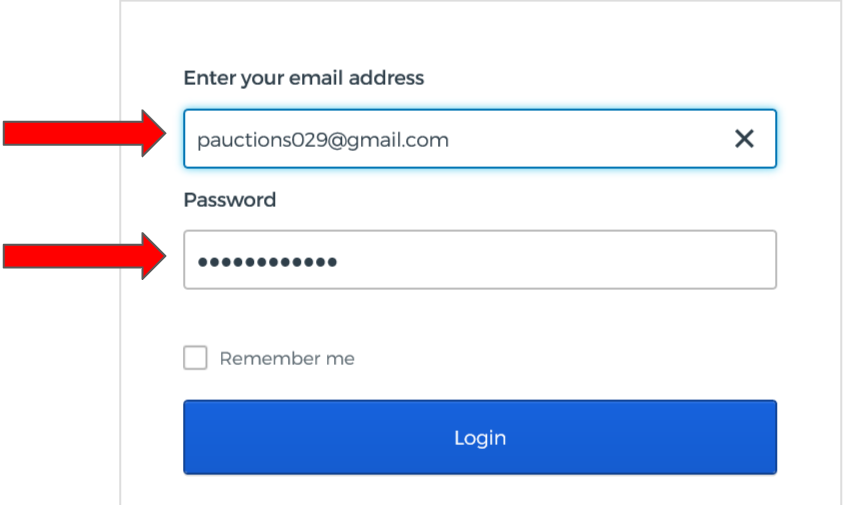This screenshot has height=505, width=844.
Task: Focus the Password input field
Action: [x=480, y=260]
